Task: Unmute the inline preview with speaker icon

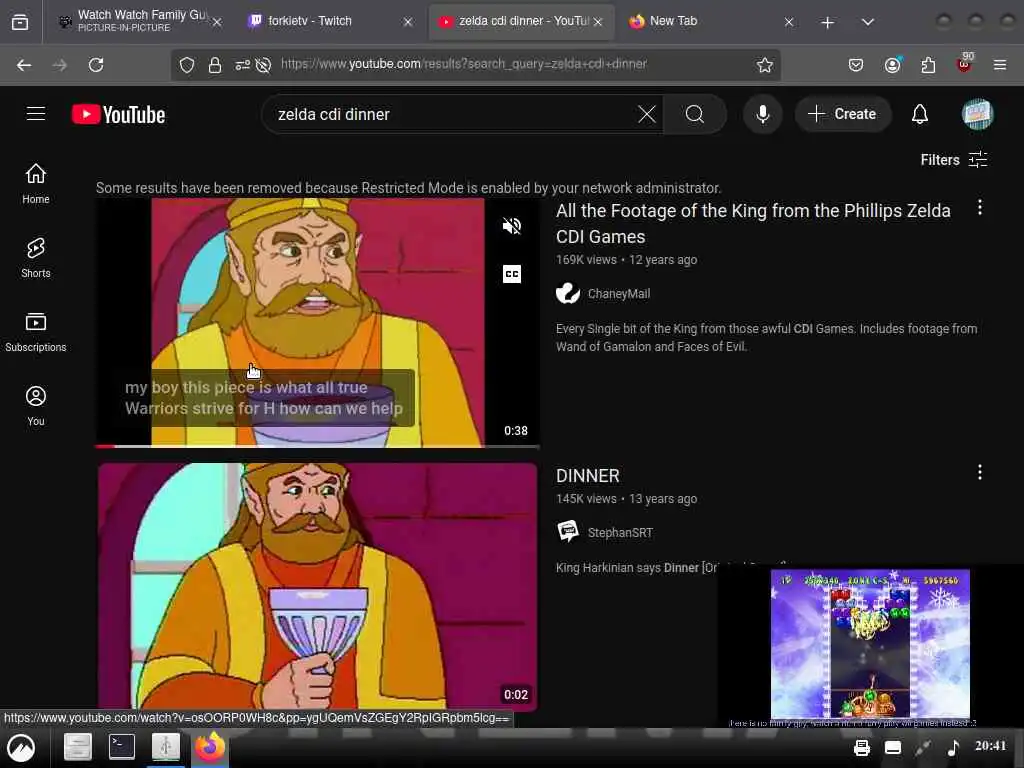Action: tap(511, 226)
